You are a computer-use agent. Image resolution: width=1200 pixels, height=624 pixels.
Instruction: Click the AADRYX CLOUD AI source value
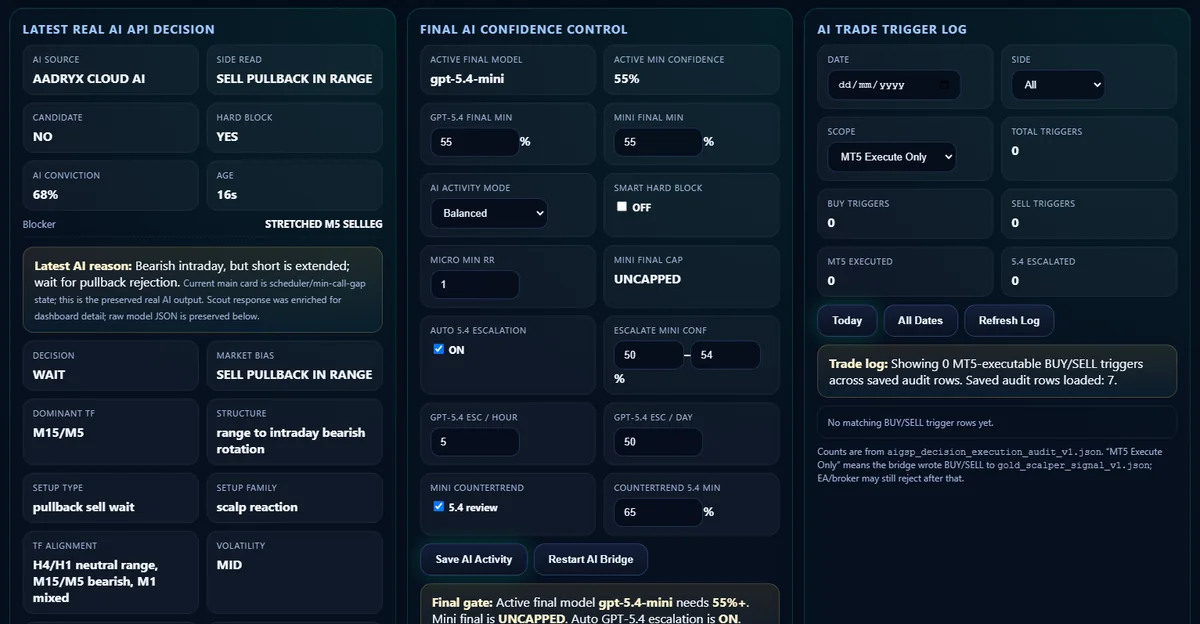(89, 78)
